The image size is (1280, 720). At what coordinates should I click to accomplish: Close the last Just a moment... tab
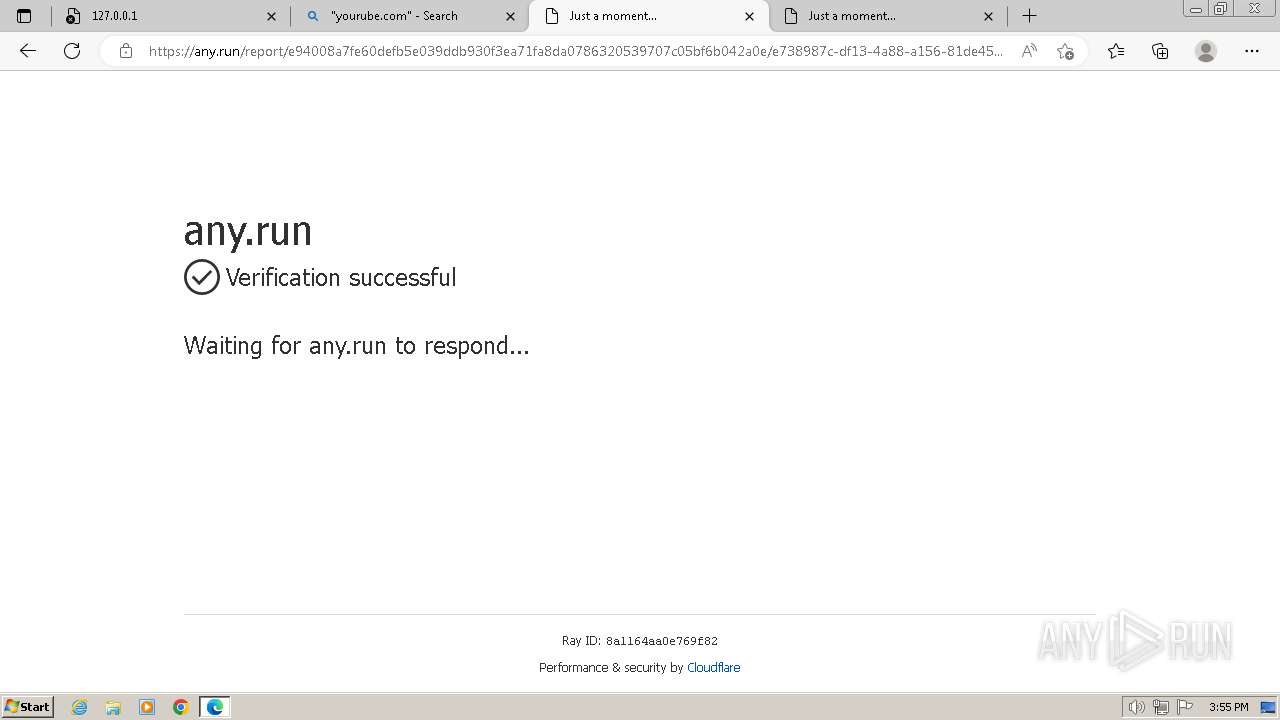[x=988, y=16]
